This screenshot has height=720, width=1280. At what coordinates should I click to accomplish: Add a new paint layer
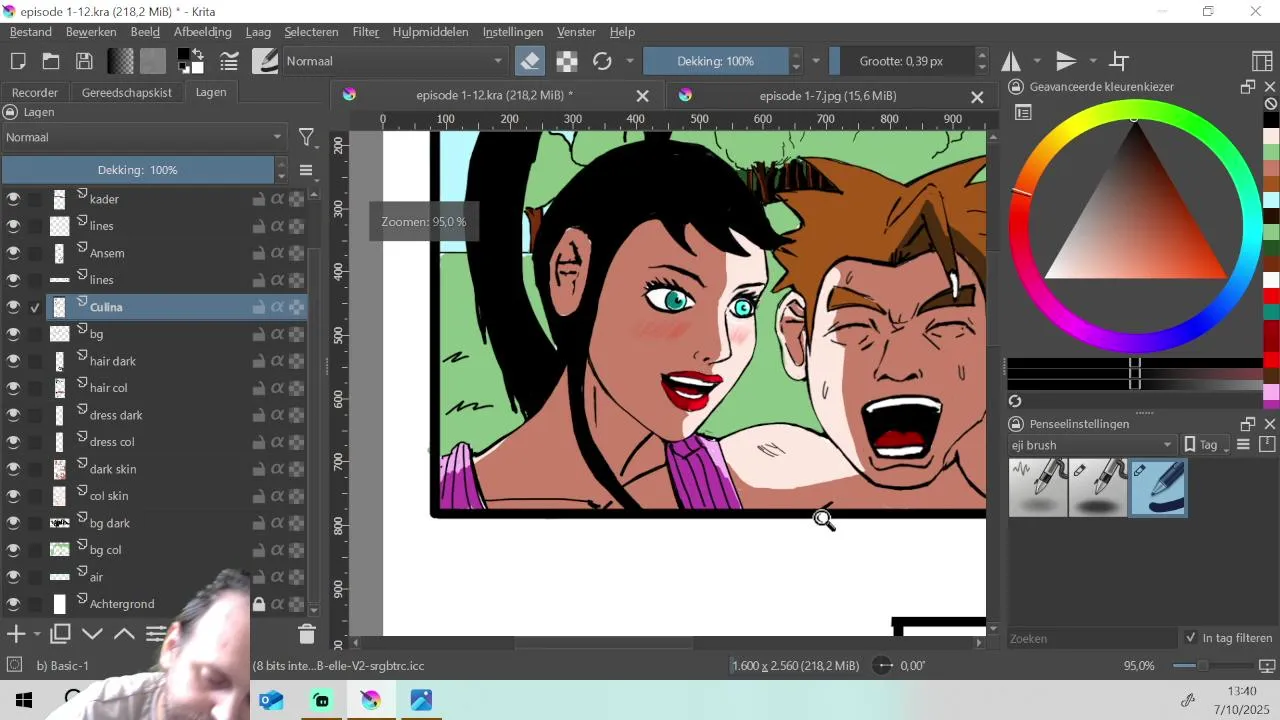16,634
